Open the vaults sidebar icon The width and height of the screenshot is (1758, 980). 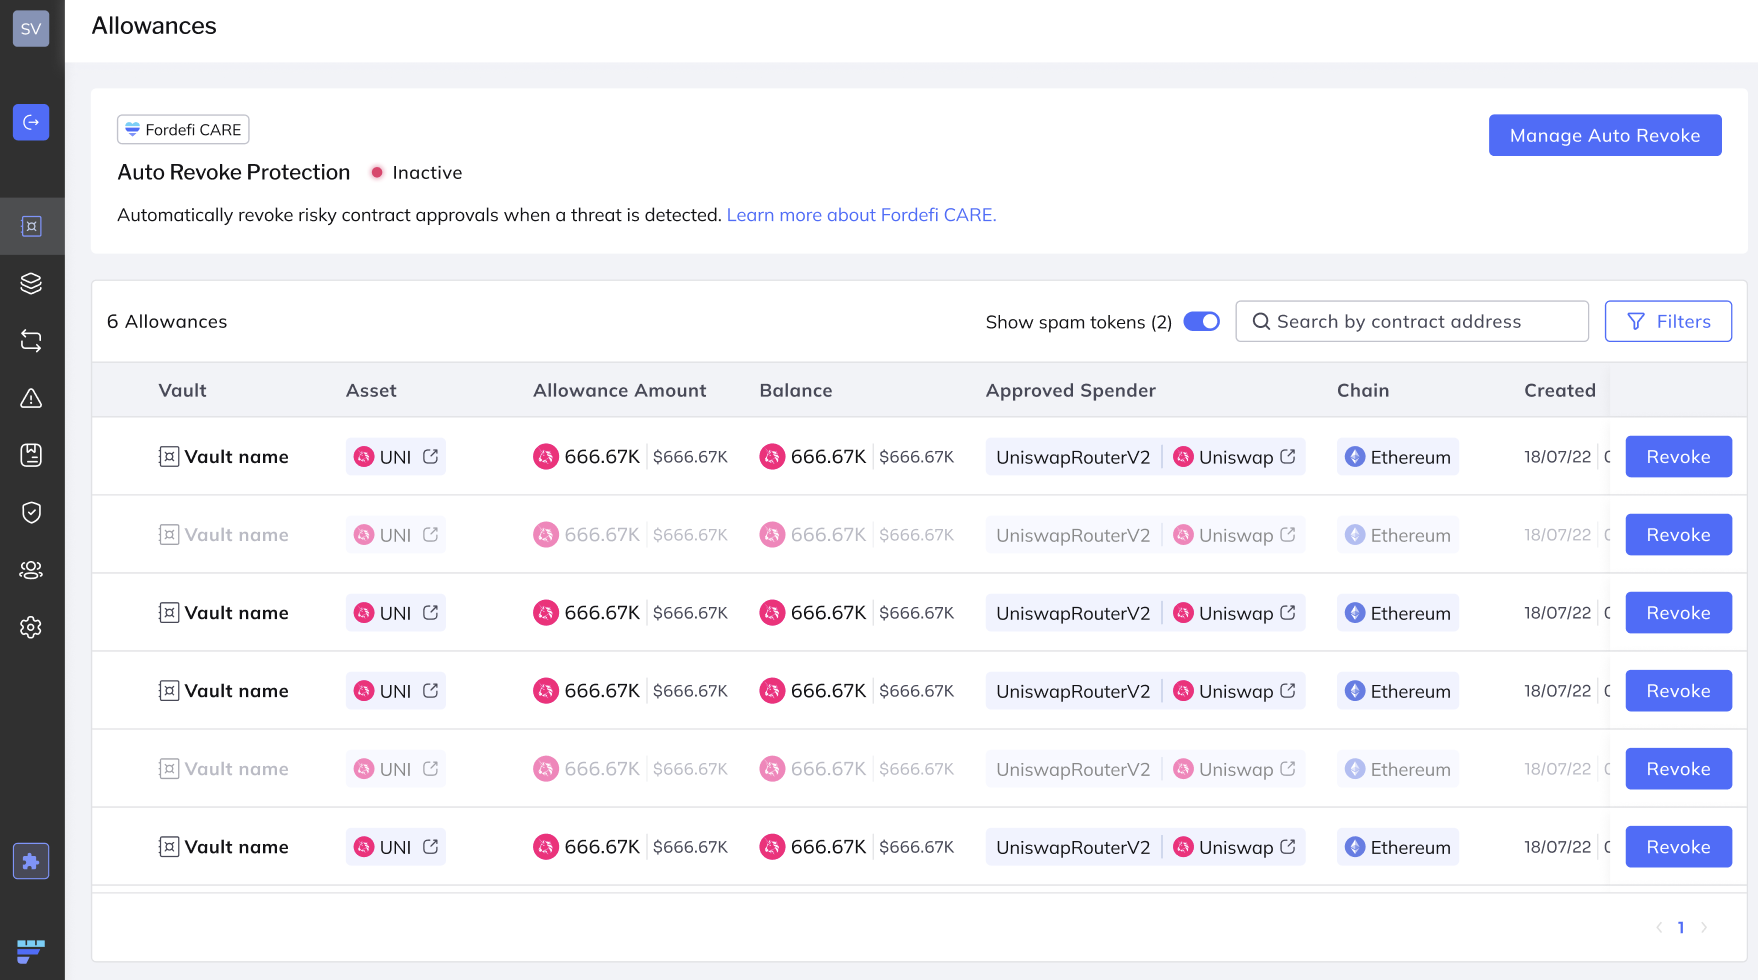pos(31,226)
